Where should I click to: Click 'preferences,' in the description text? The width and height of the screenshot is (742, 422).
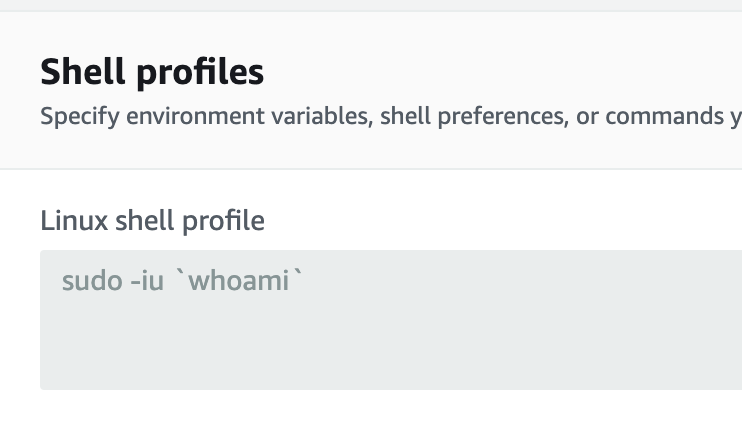[503, 117]
